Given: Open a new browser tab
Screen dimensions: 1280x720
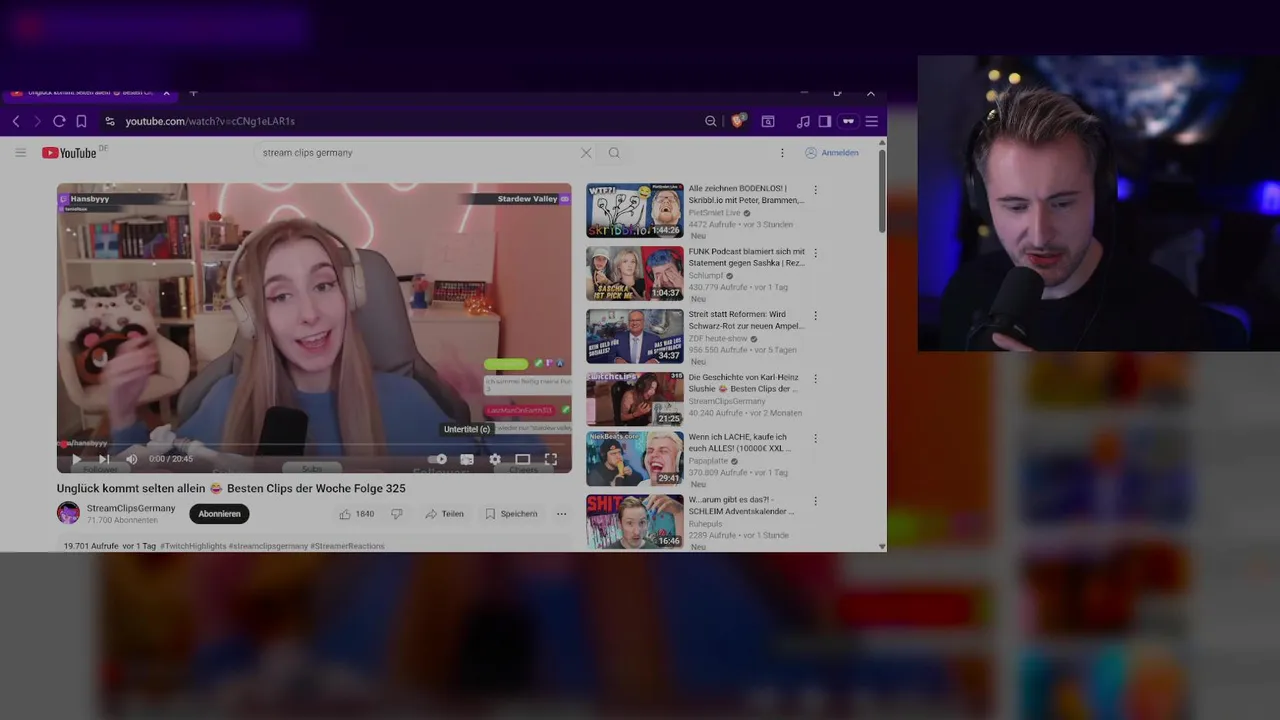Looking at the screenshot, I should coord(193,92).
